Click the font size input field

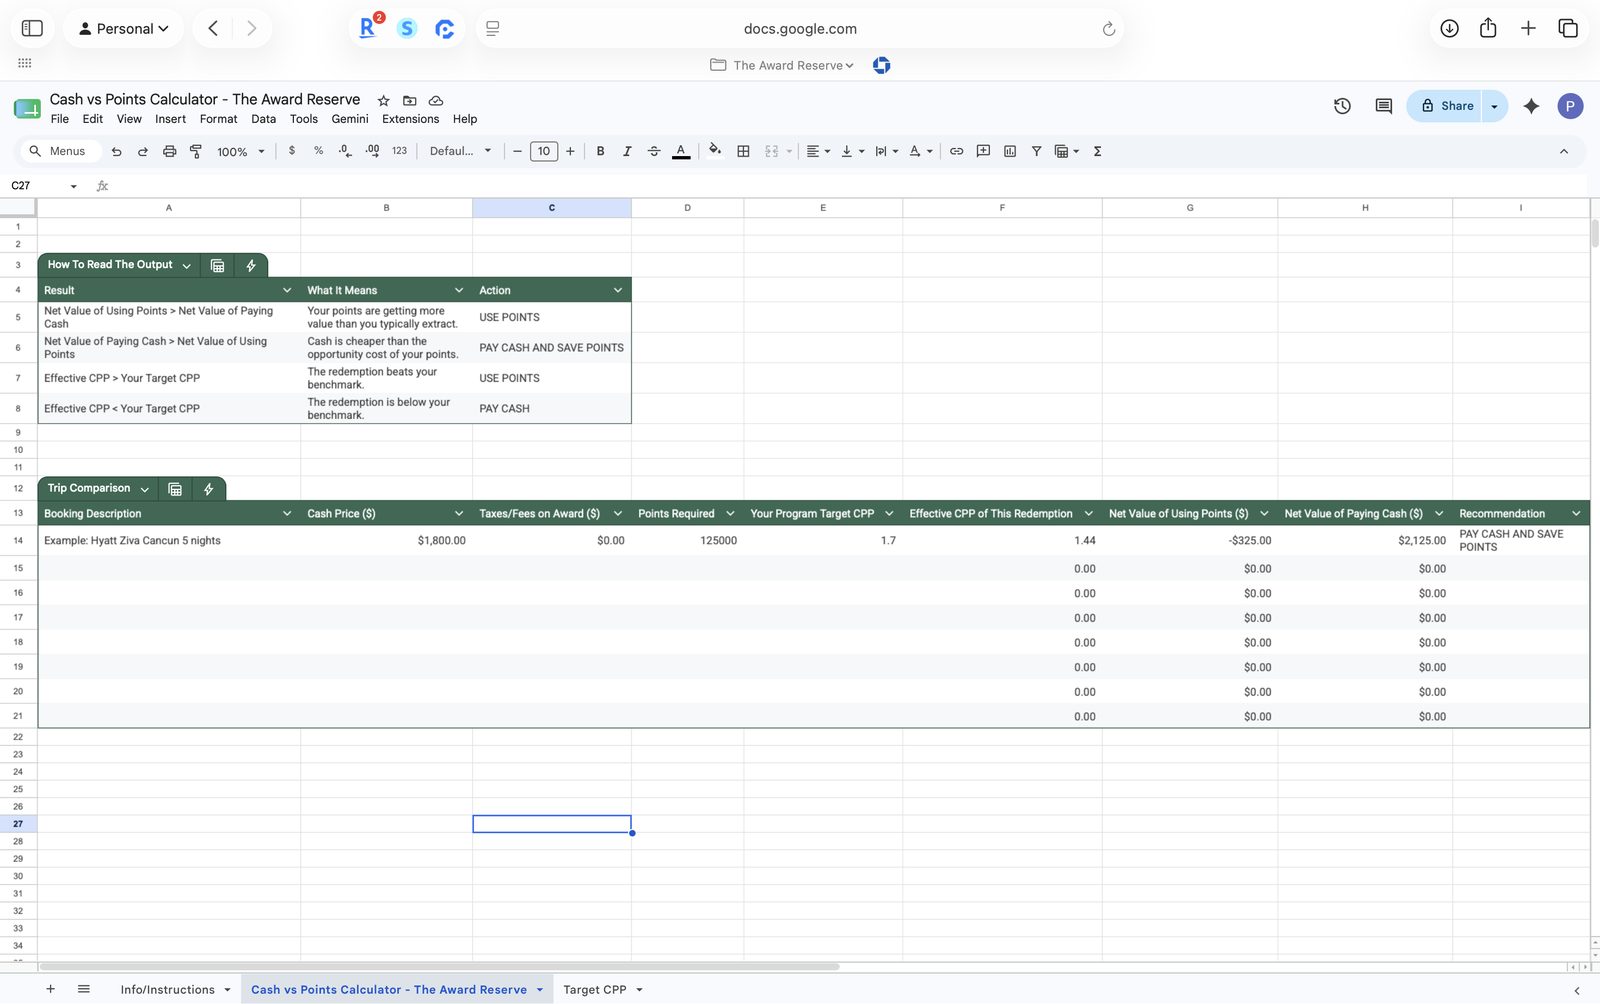coord(543,151)
